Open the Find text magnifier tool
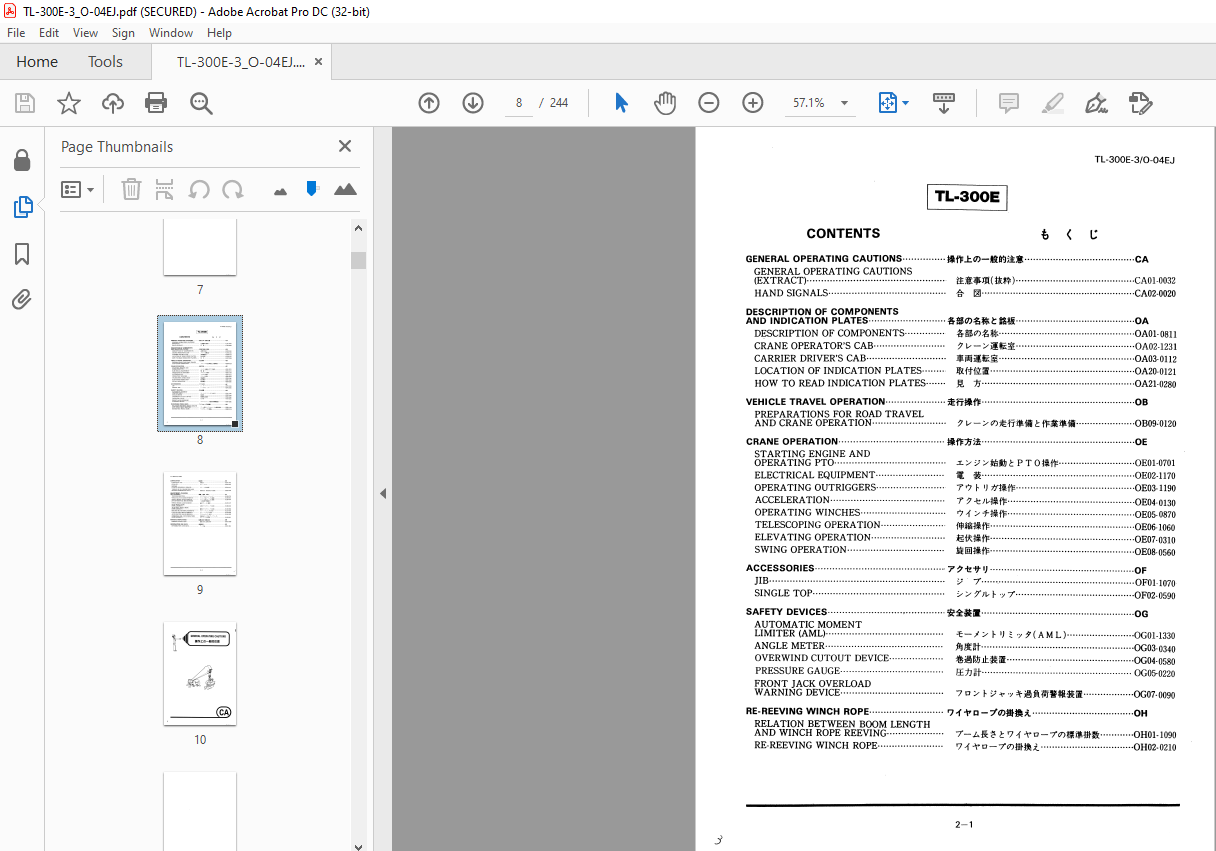The height and width of the screenshot is (851, 1216). (x=201, y=103)
